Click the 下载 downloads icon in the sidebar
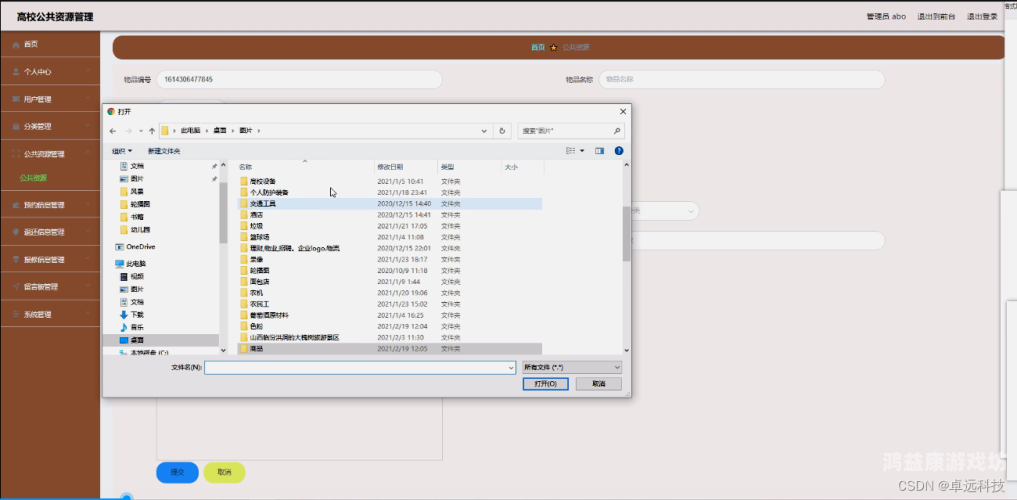Screen dimensions: 1017x500 click(x=124, y=314)
